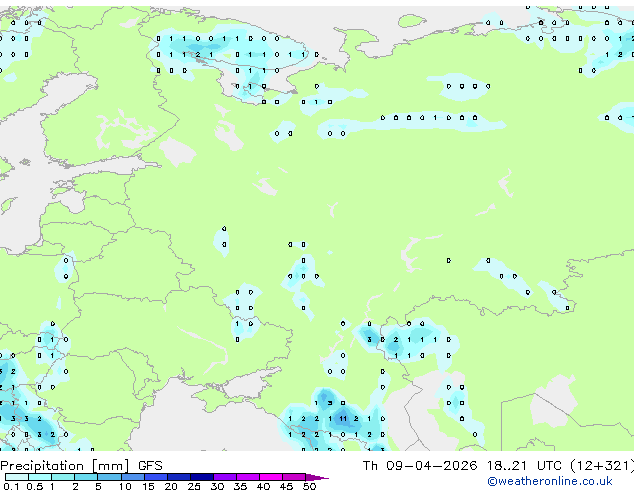Click the 'Th 09-04-2026' date text
The height and width of the screenshot is (490, 634).
pyautogui.click(x=420, y=466)
